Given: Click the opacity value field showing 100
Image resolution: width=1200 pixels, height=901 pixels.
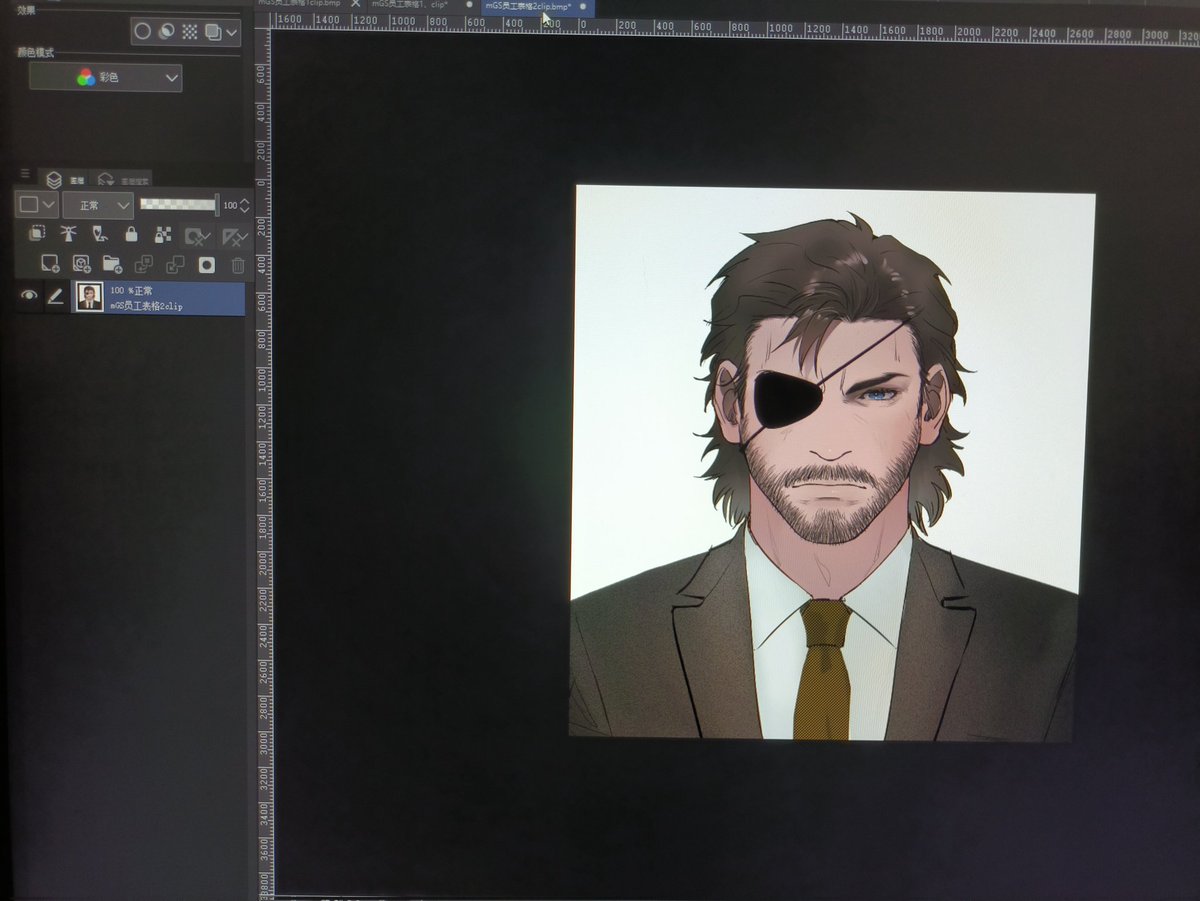Looking at the screenshot, I should 230,205.
